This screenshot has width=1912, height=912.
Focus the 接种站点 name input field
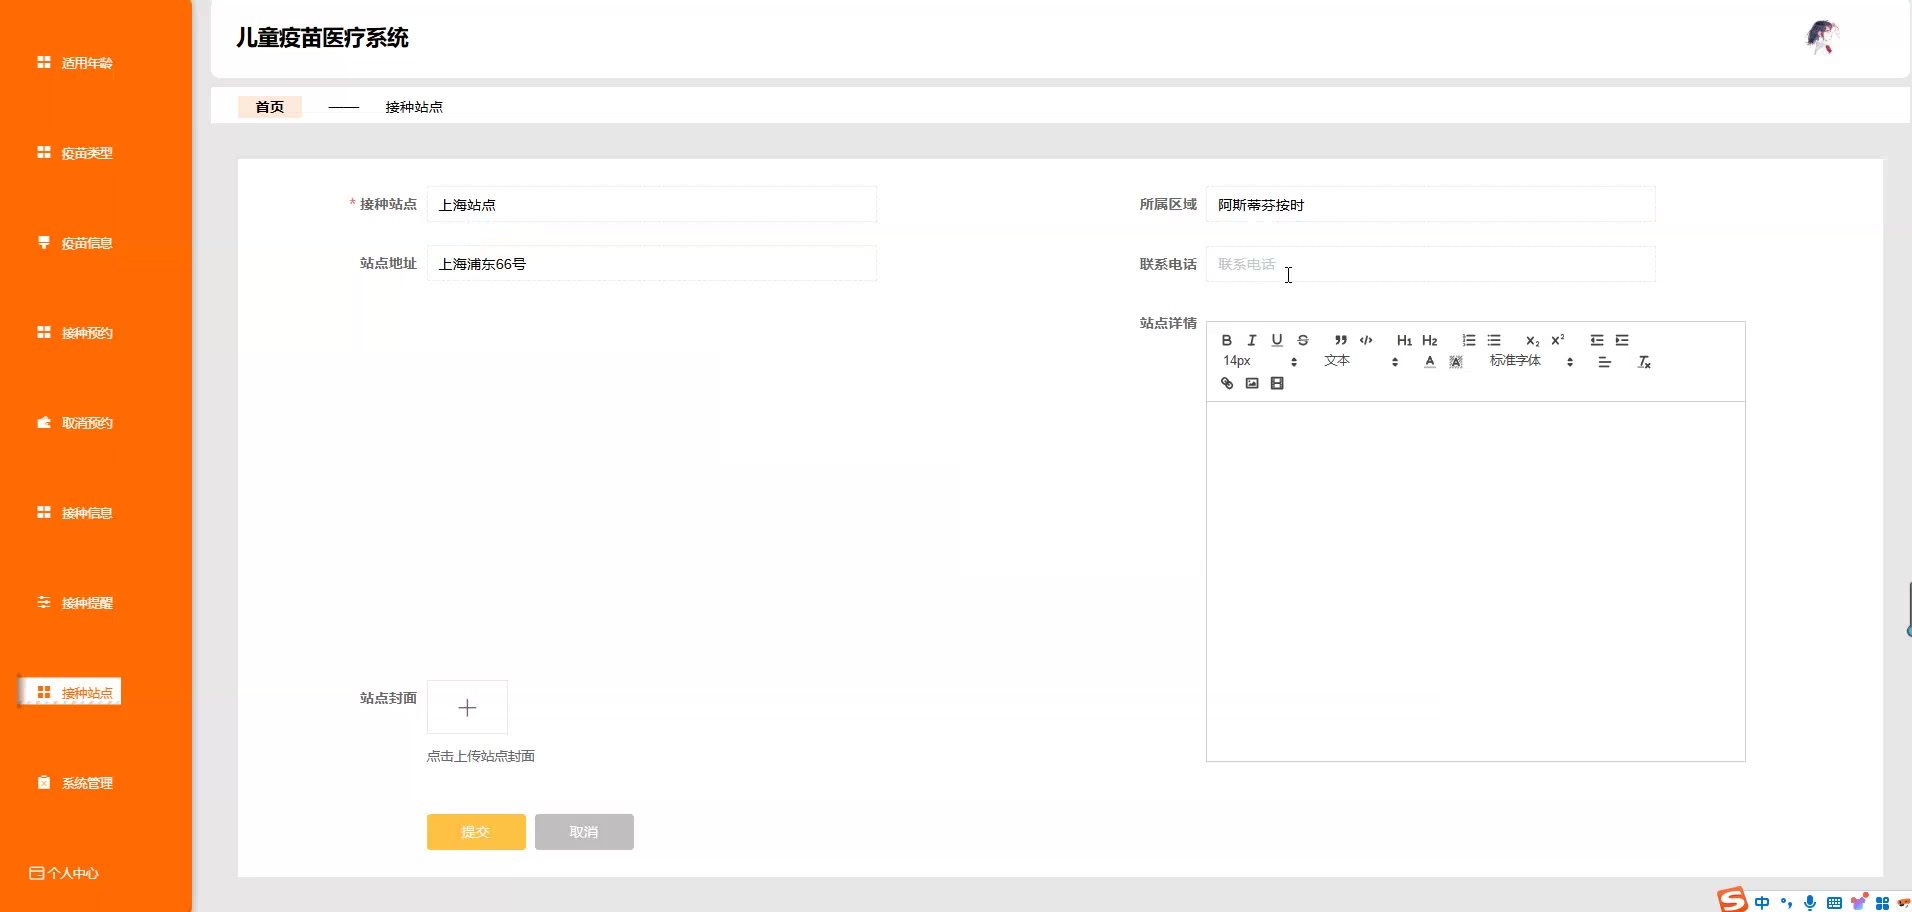point(652,204)
